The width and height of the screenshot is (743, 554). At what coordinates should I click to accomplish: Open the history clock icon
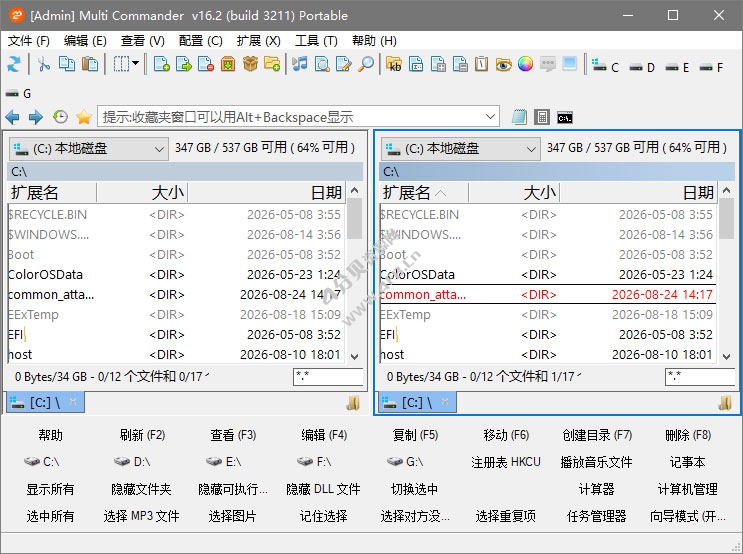[60, 117]
